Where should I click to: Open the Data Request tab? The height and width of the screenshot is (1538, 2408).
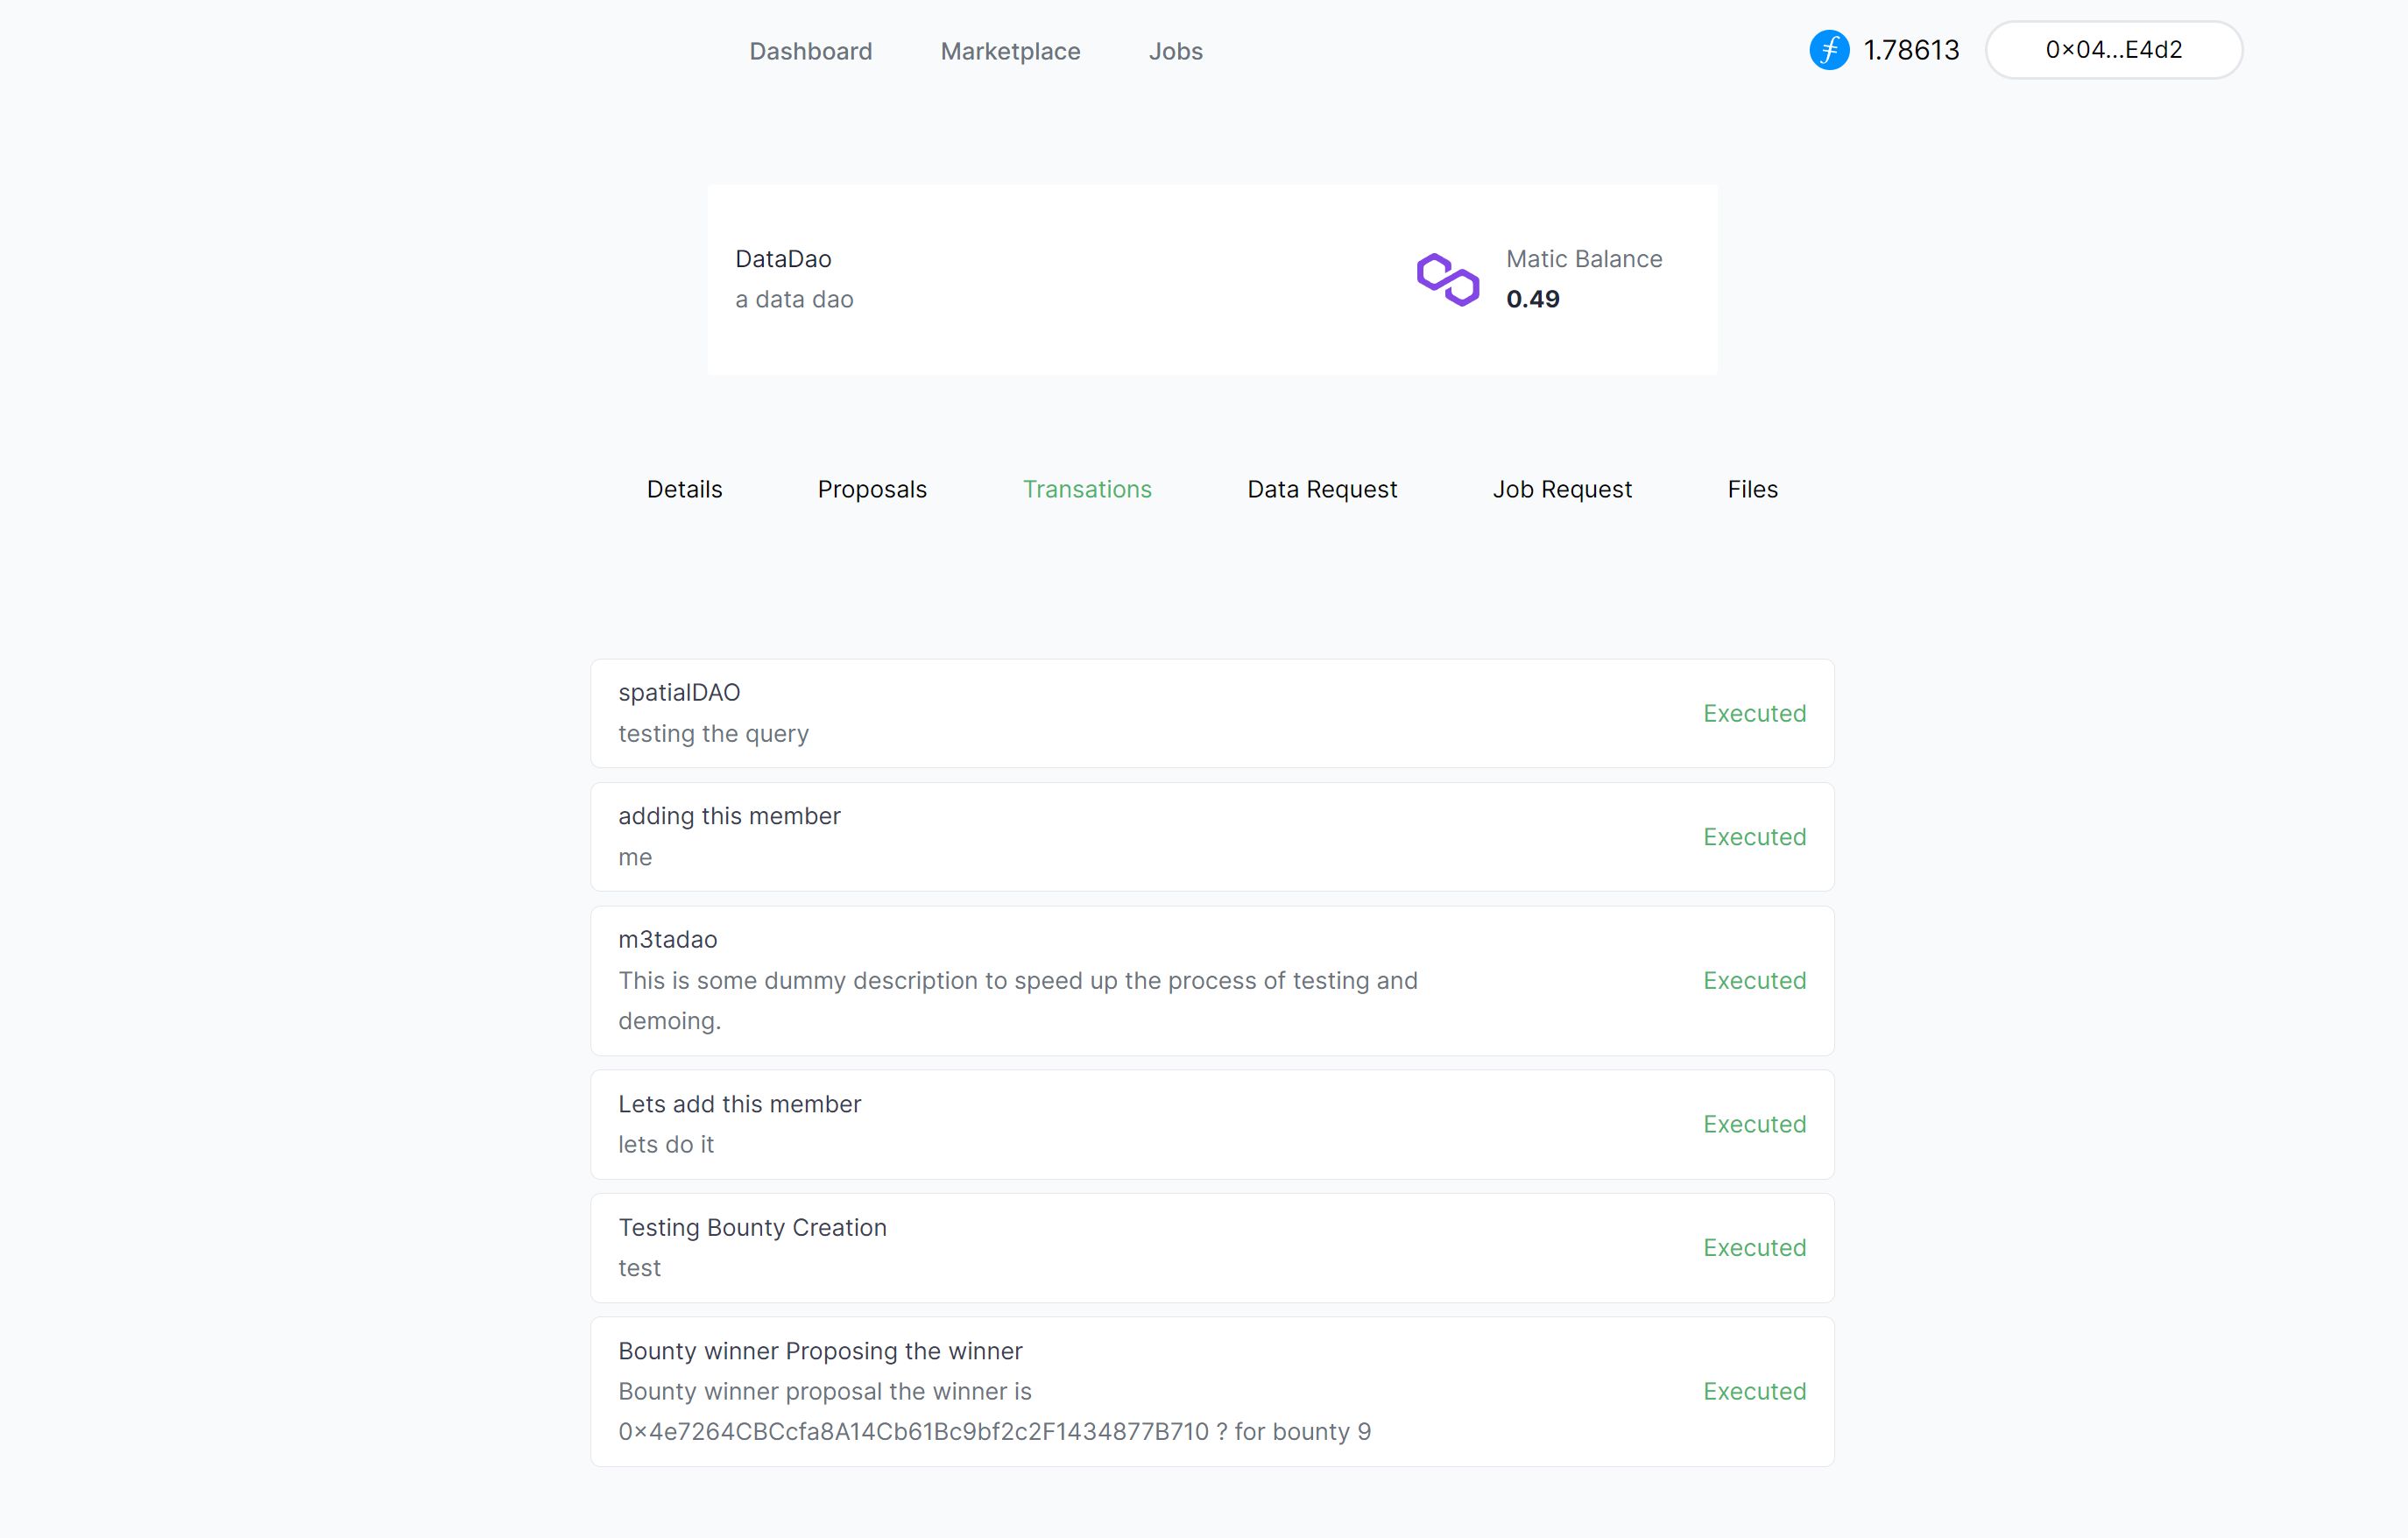pos(1322,489)
